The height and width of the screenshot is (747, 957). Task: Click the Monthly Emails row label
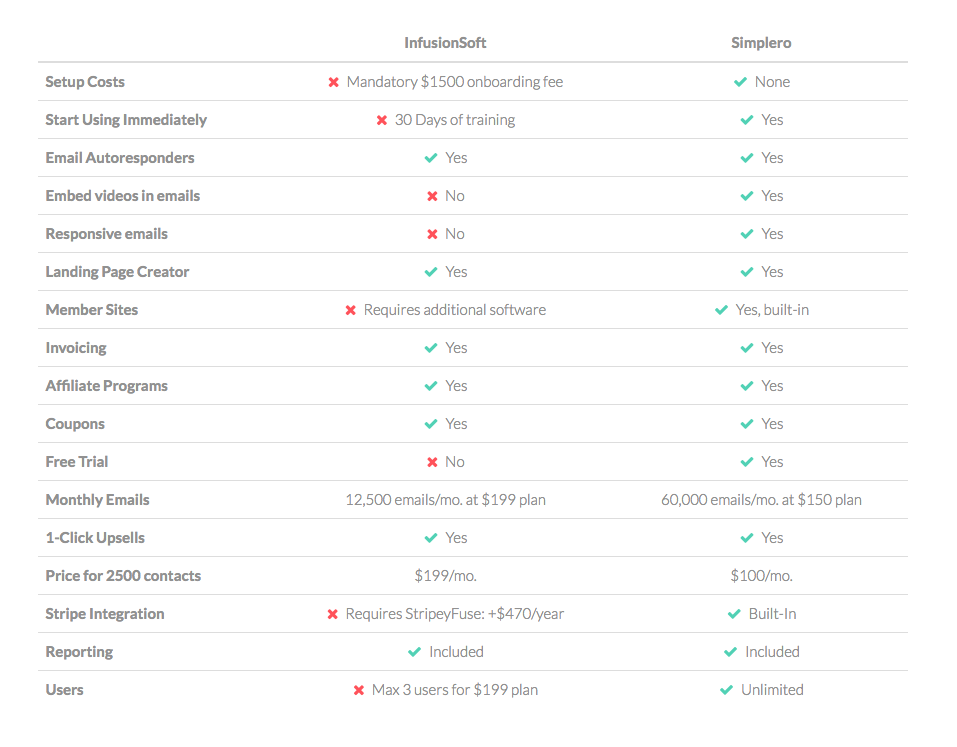(x=97, y=500)
